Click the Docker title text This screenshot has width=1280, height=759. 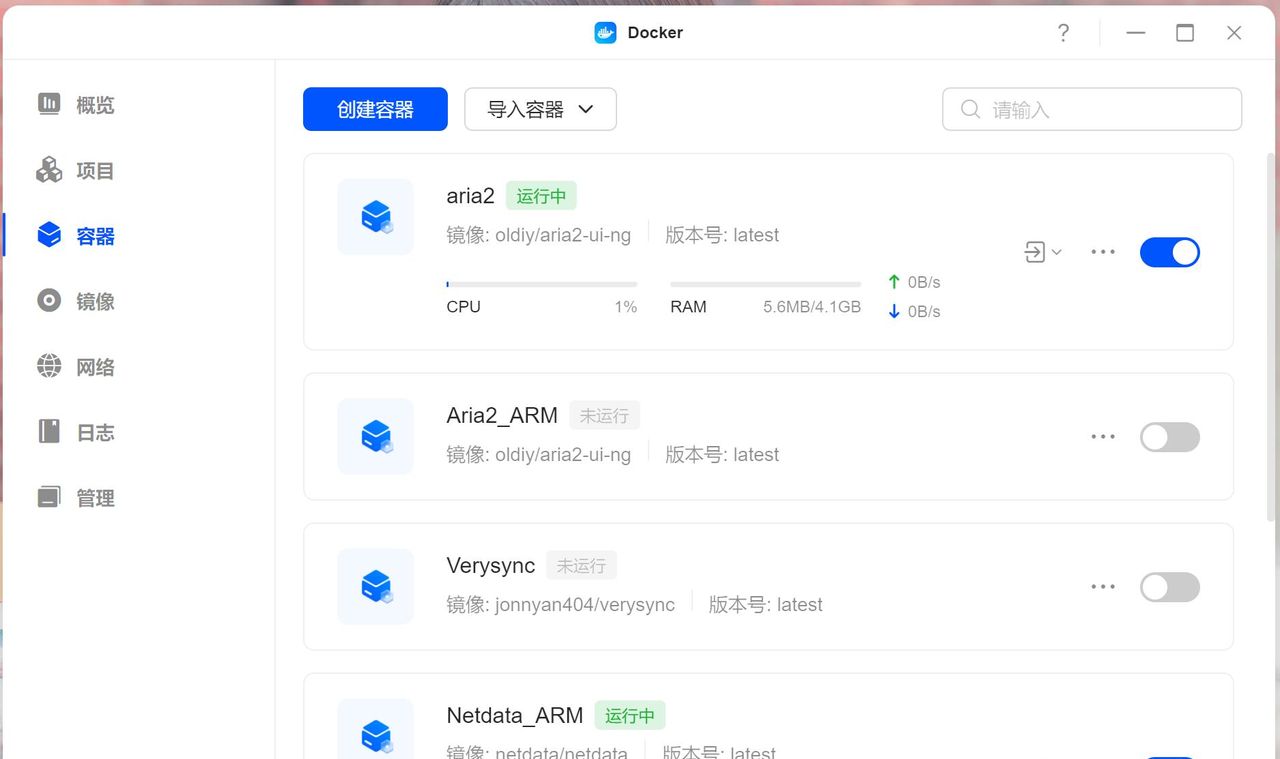pyautogui.click(x=655, y=33)
